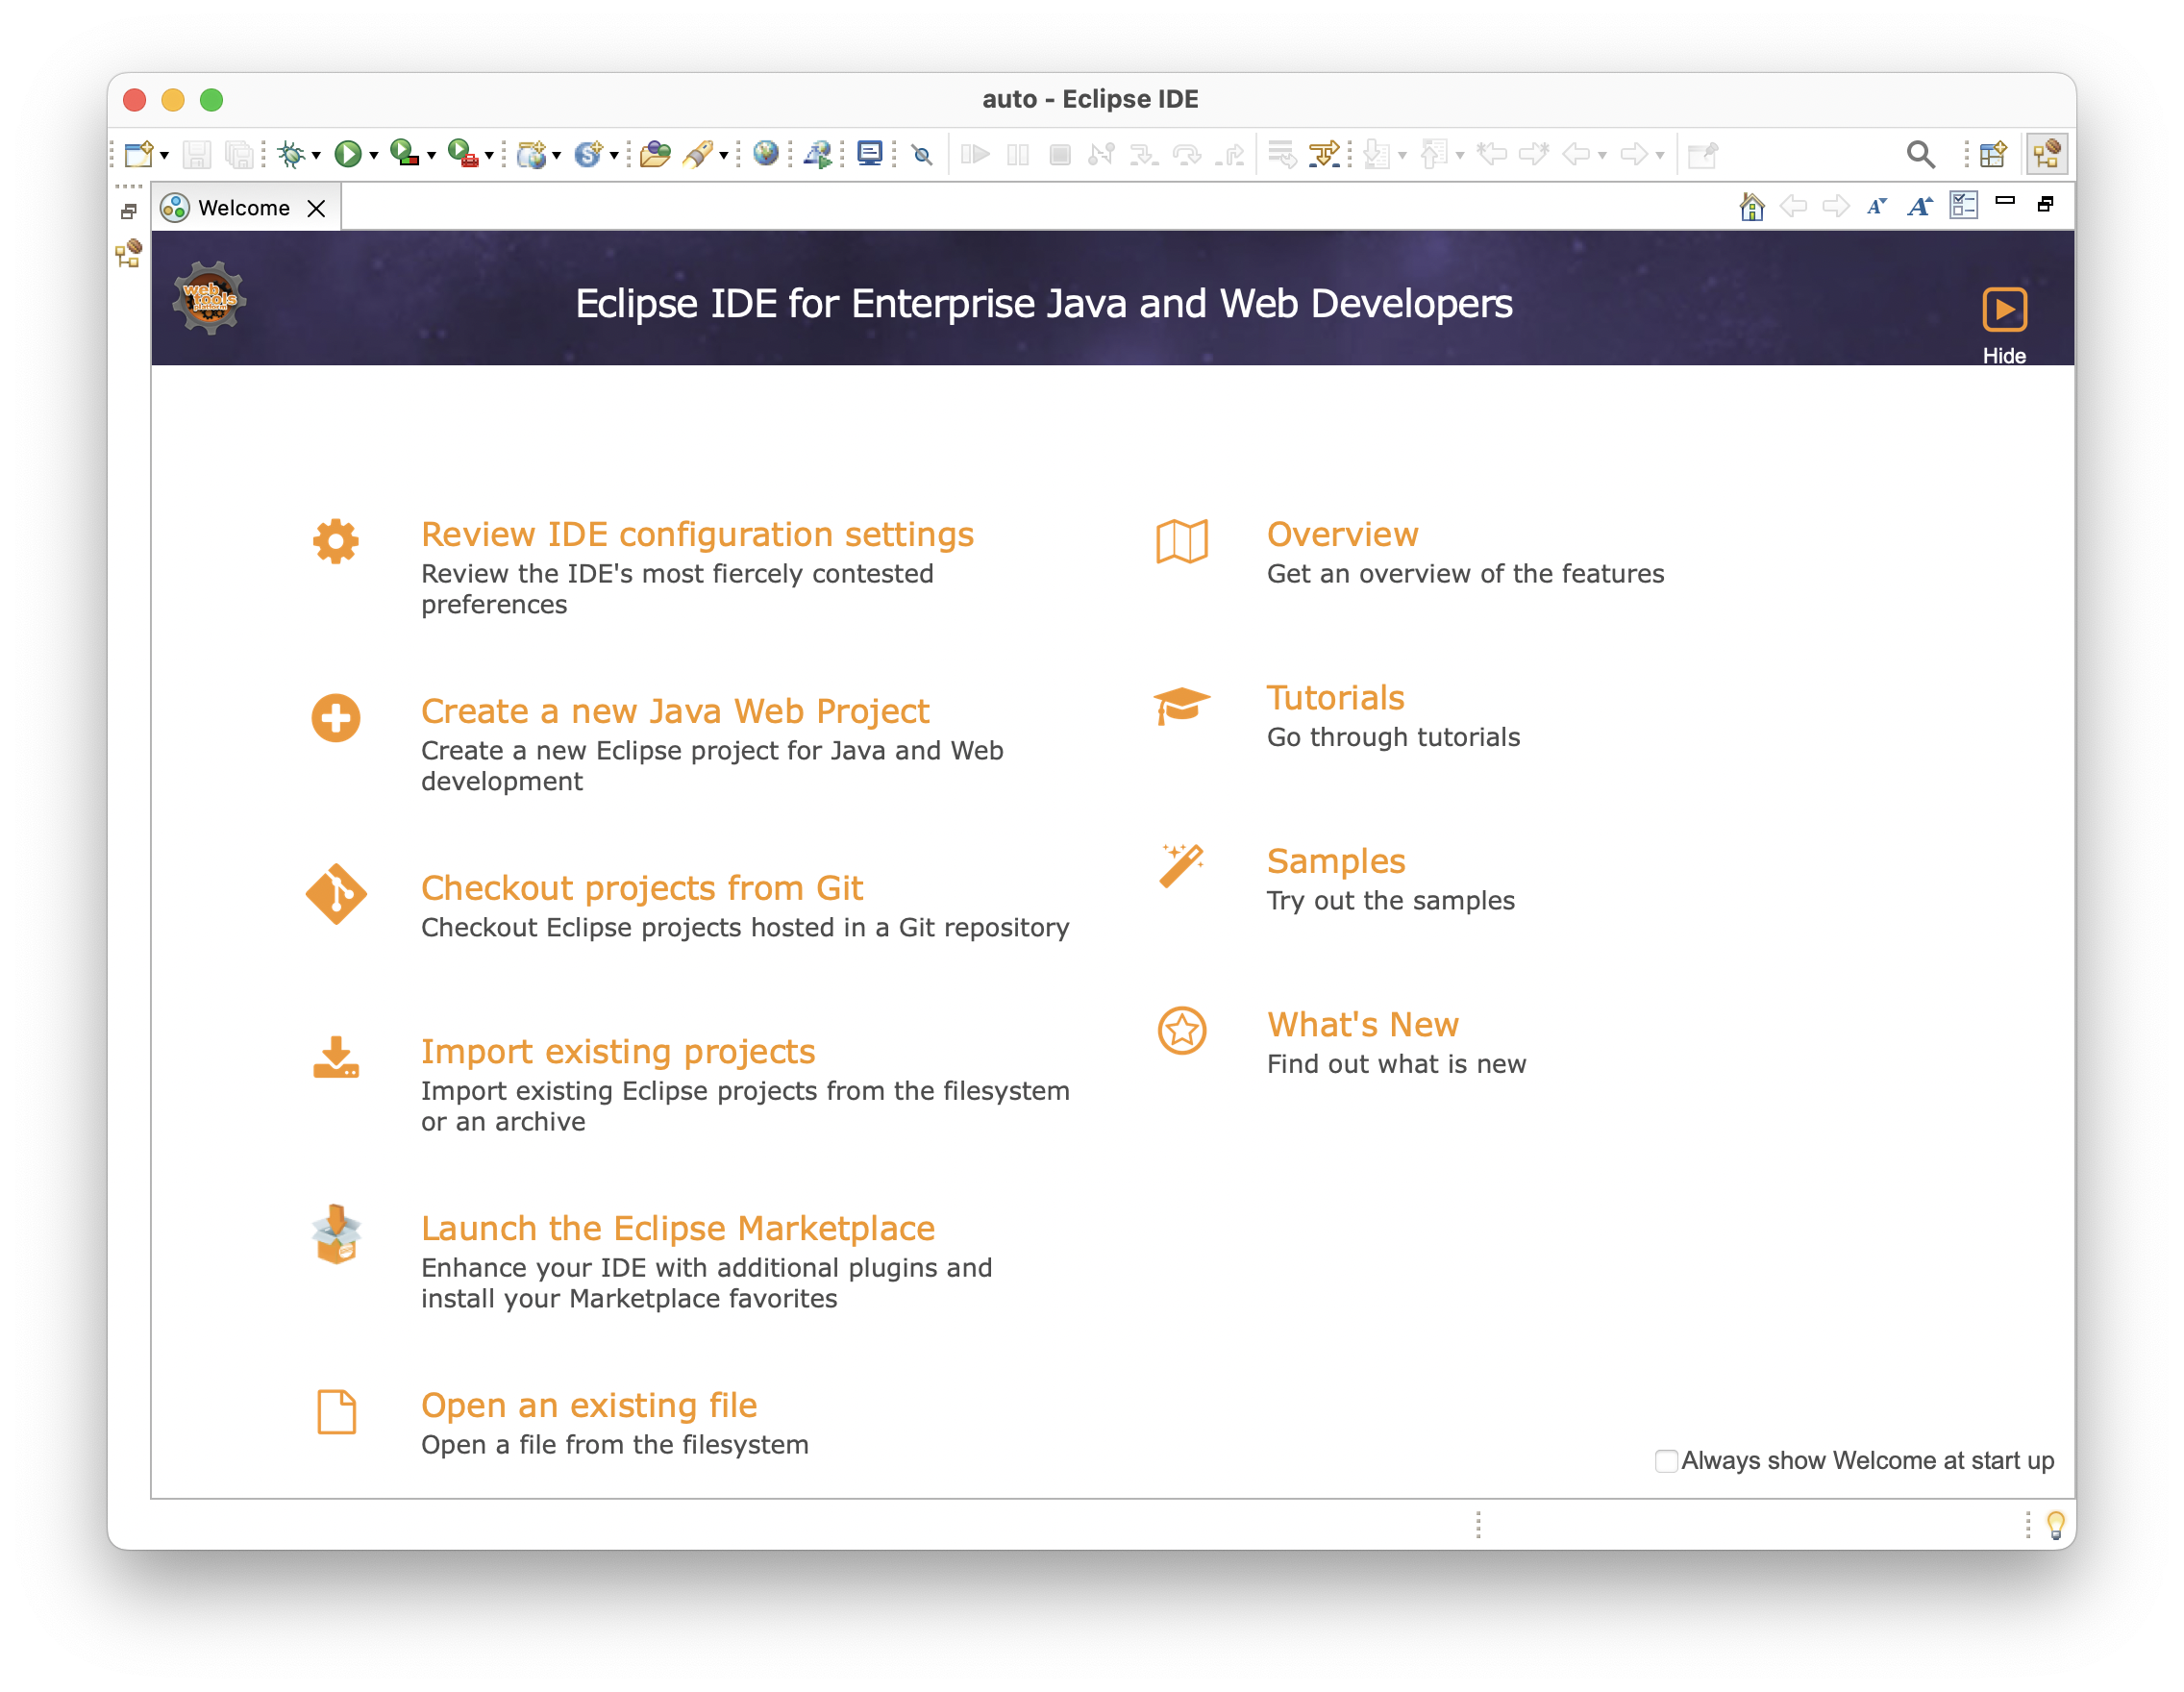Expand the Debug dropdown arrow
2184x1692 pixels.
(316, 156)
